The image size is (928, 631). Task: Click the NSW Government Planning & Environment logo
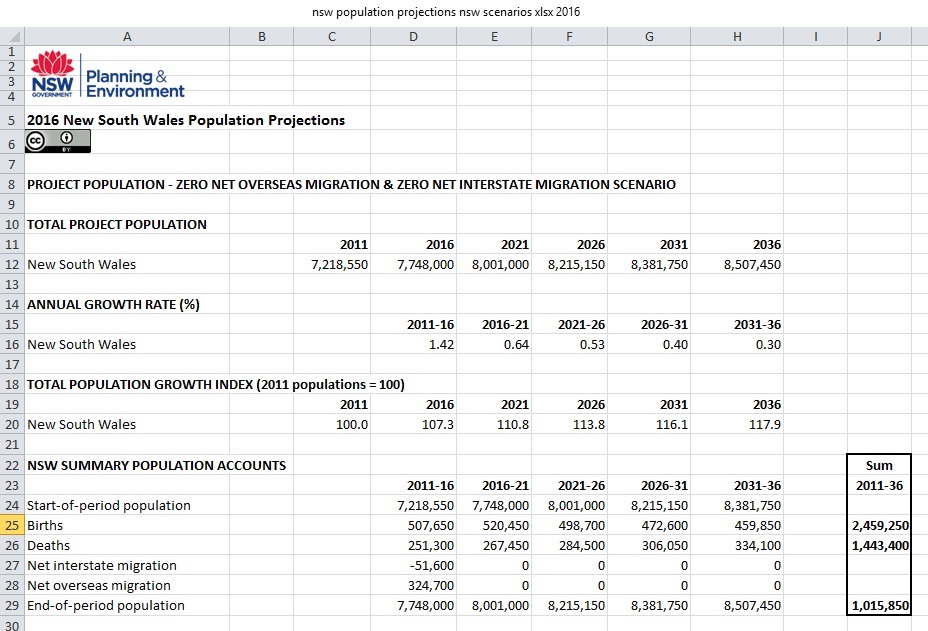(x=108, y=75)
